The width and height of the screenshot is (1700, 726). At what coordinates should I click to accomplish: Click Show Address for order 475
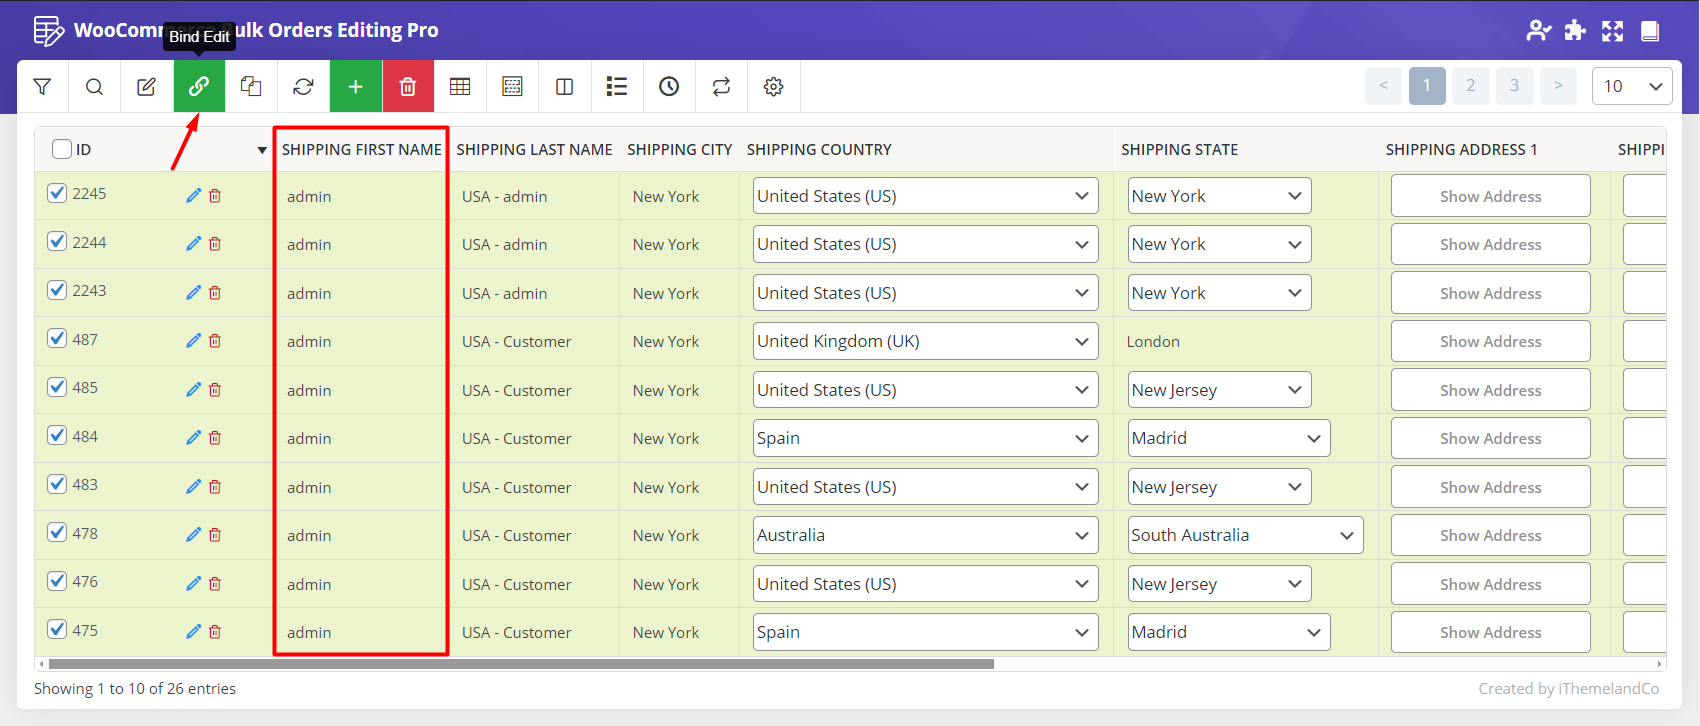1490,632
